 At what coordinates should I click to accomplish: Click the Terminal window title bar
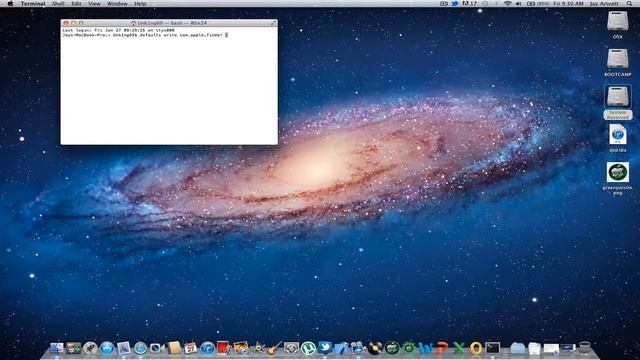(x=169, y=23)
